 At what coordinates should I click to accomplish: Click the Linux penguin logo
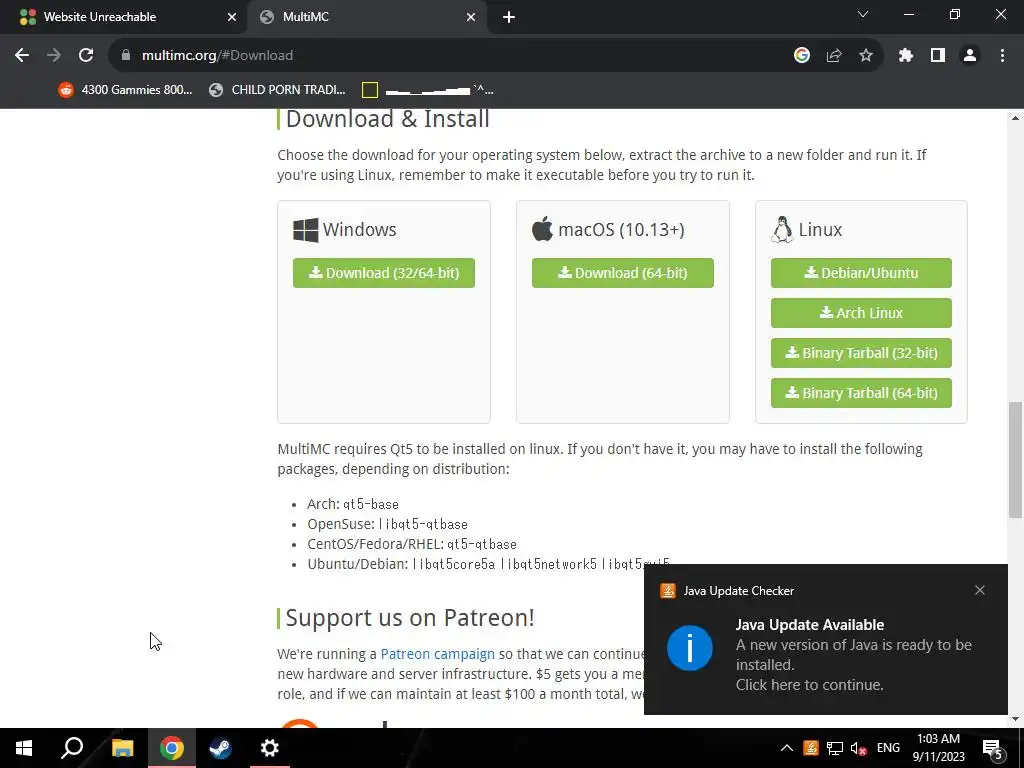point(782,230)
